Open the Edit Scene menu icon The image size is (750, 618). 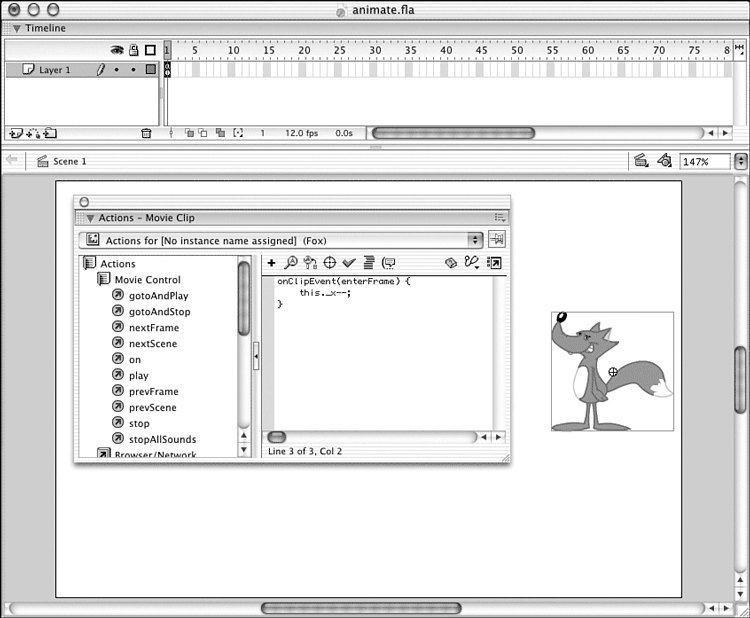click(x=641, y=161)
